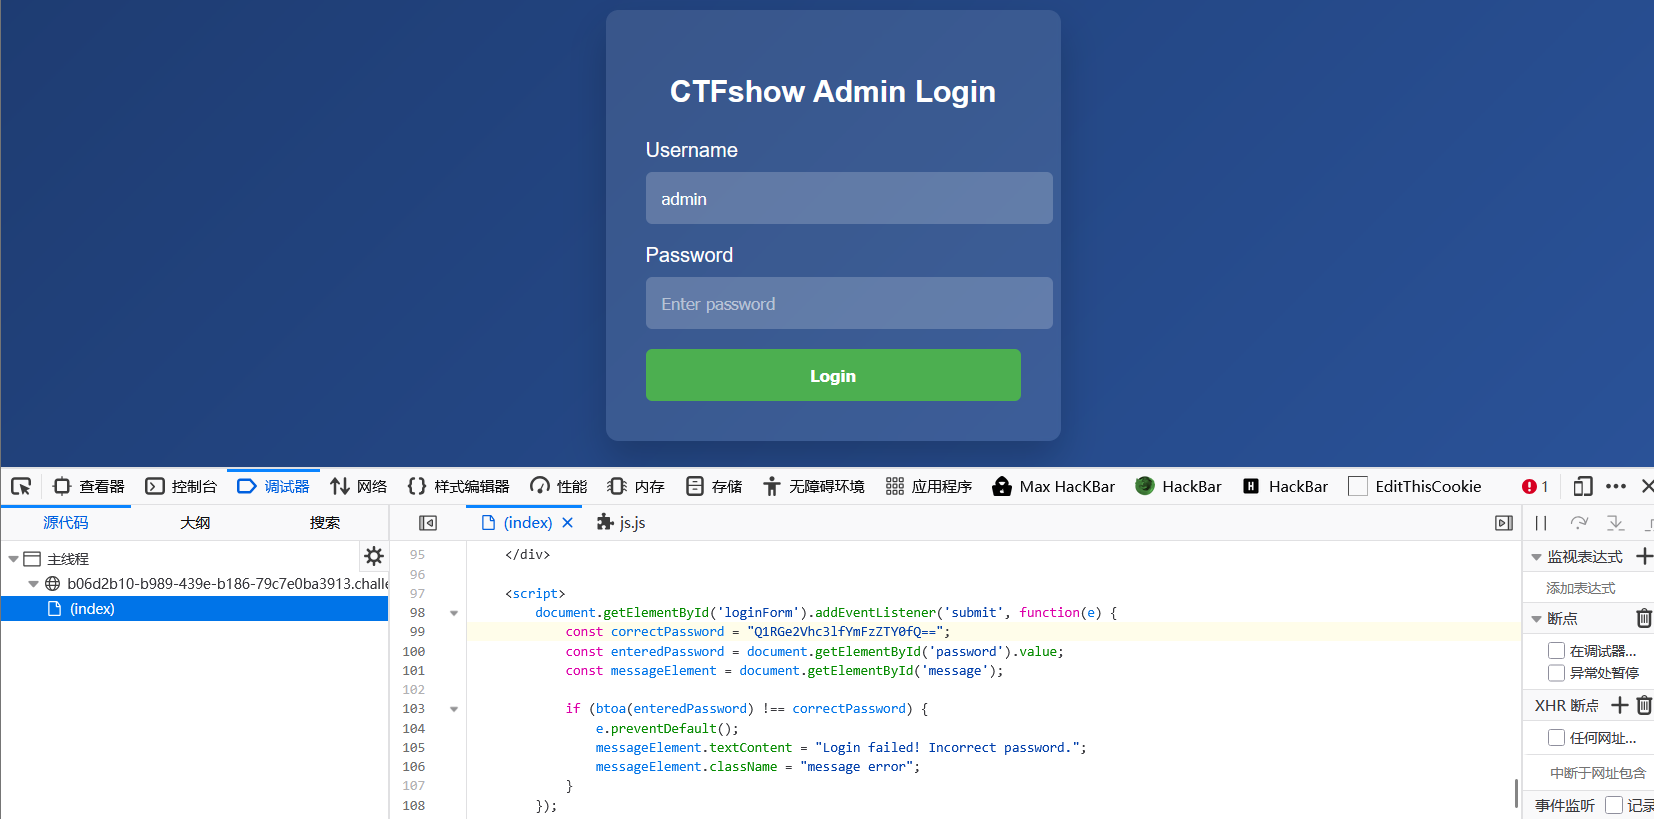Enable the 任何网址 any URL checkbox

(1556, 738)
